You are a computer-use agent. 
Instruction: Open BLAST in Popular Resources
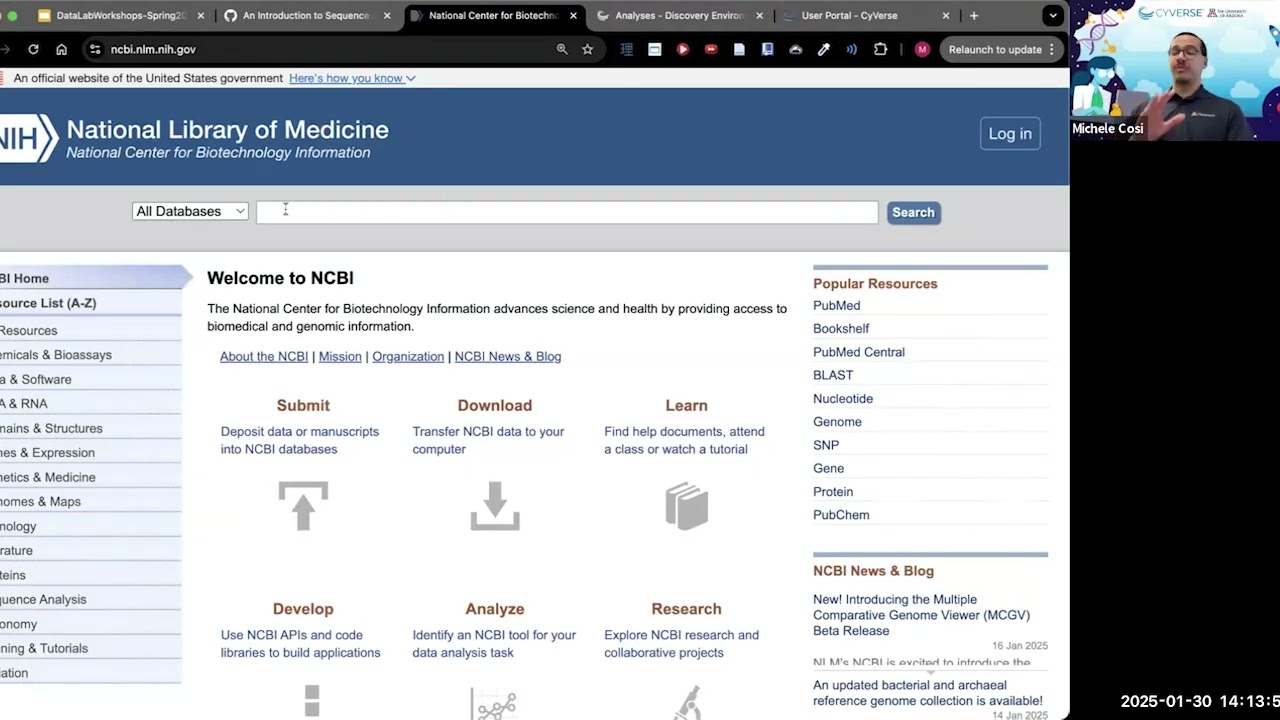[x=833, y=375]
